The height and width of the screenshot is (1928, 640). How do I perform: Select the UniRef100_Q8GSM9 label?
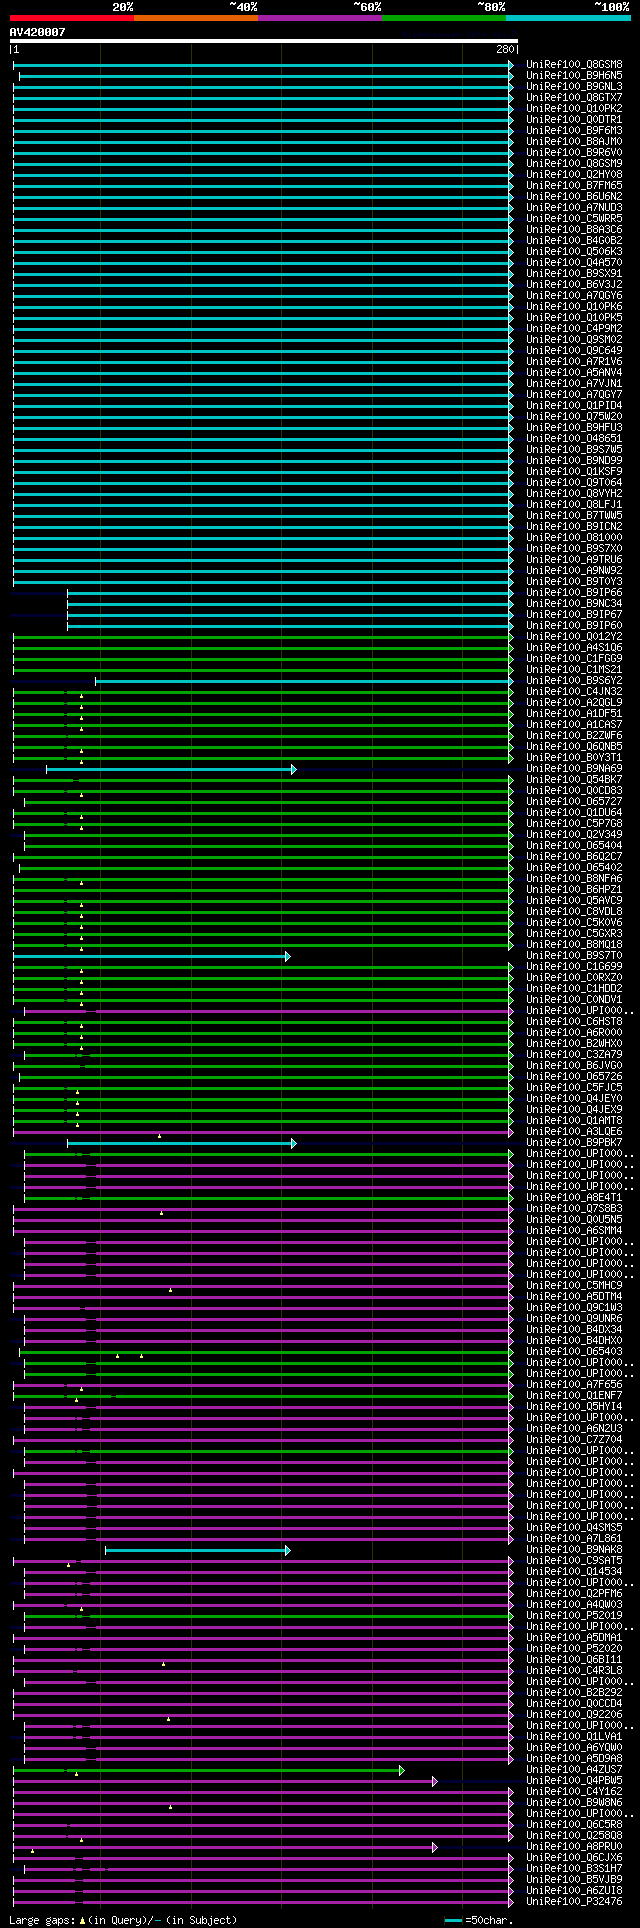(574, 163)
